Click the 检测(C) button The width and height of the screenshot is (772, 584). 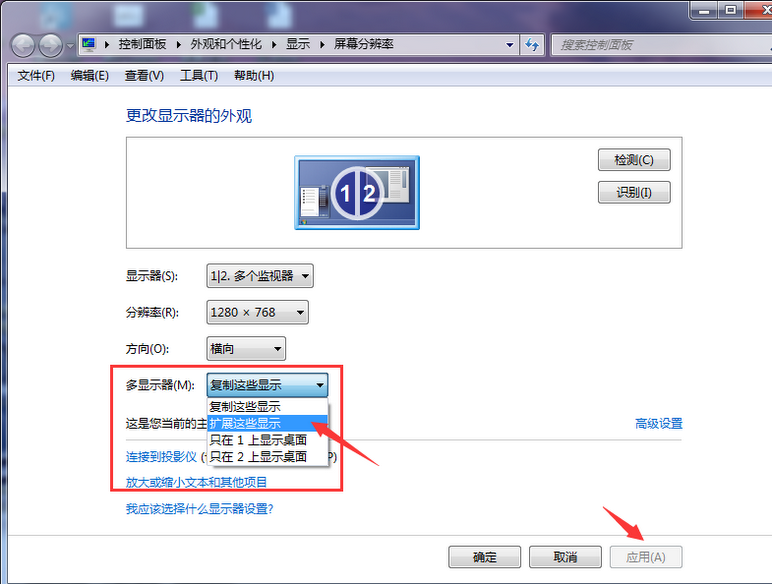[634, 160]
